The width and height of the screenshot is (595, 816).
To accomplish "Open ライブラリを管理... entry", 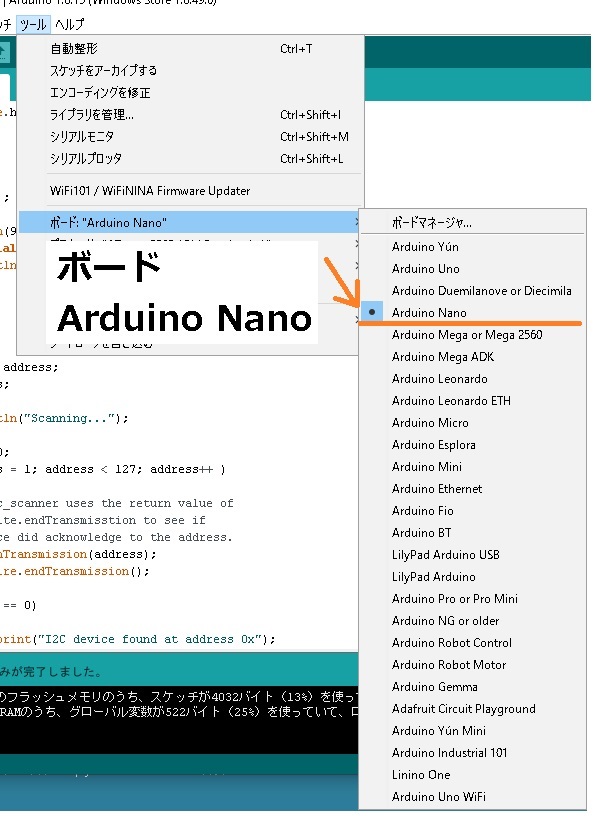I will point(191,114).
